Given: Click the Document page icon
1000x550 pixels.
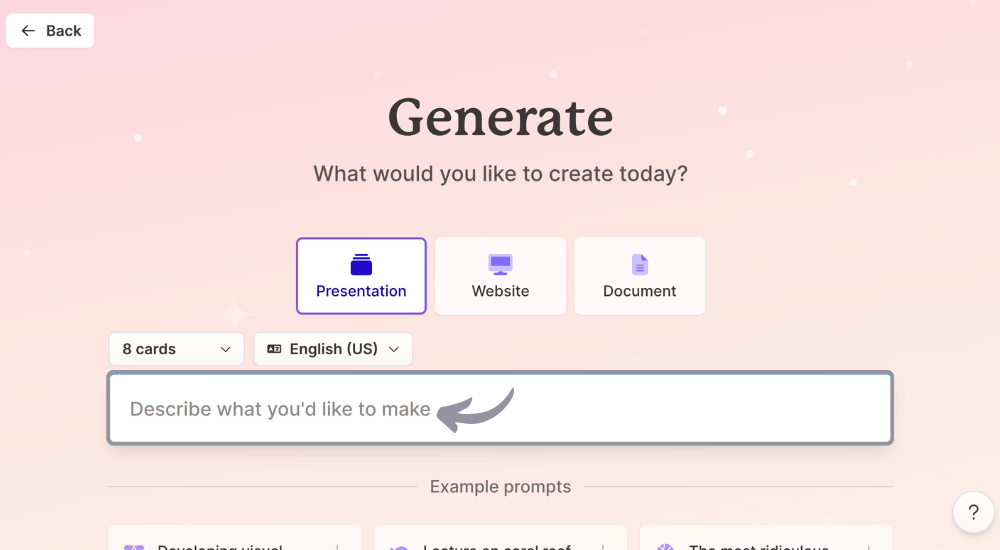Looking at the screenshot, I should click(640, 265).
